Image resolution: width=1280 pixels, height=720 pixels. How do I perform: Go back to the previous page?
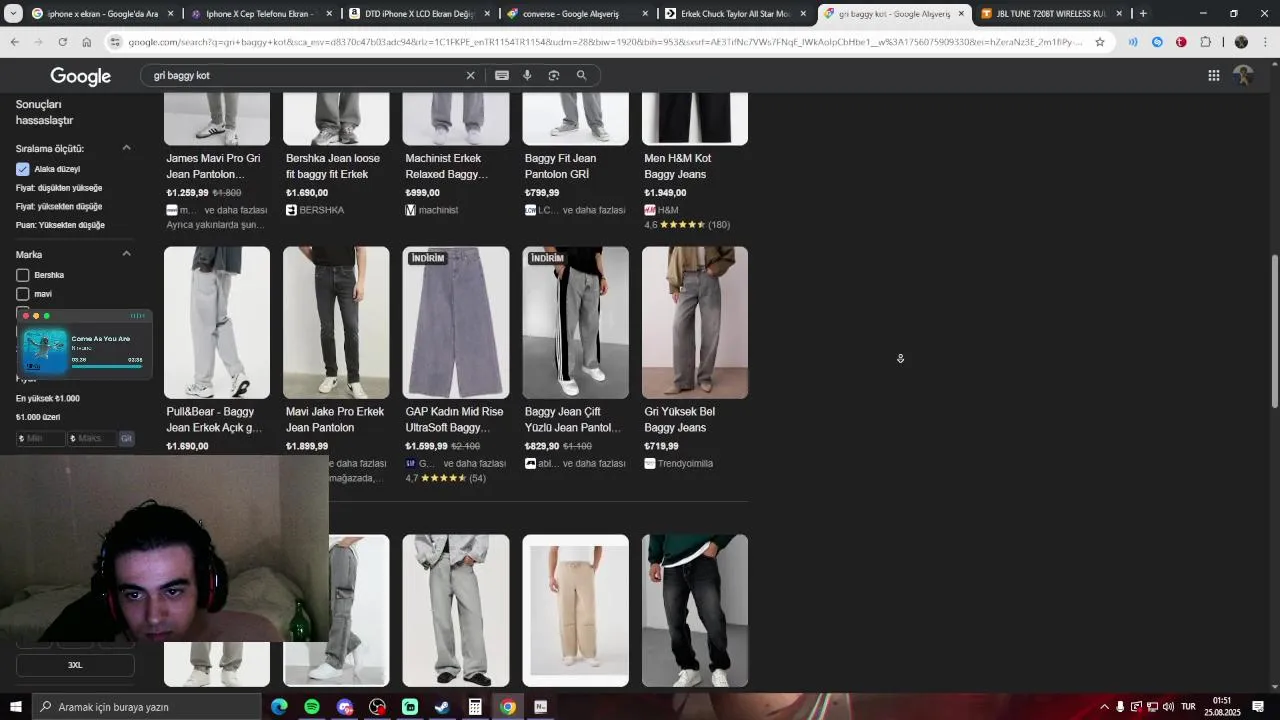tap(14, 42)
